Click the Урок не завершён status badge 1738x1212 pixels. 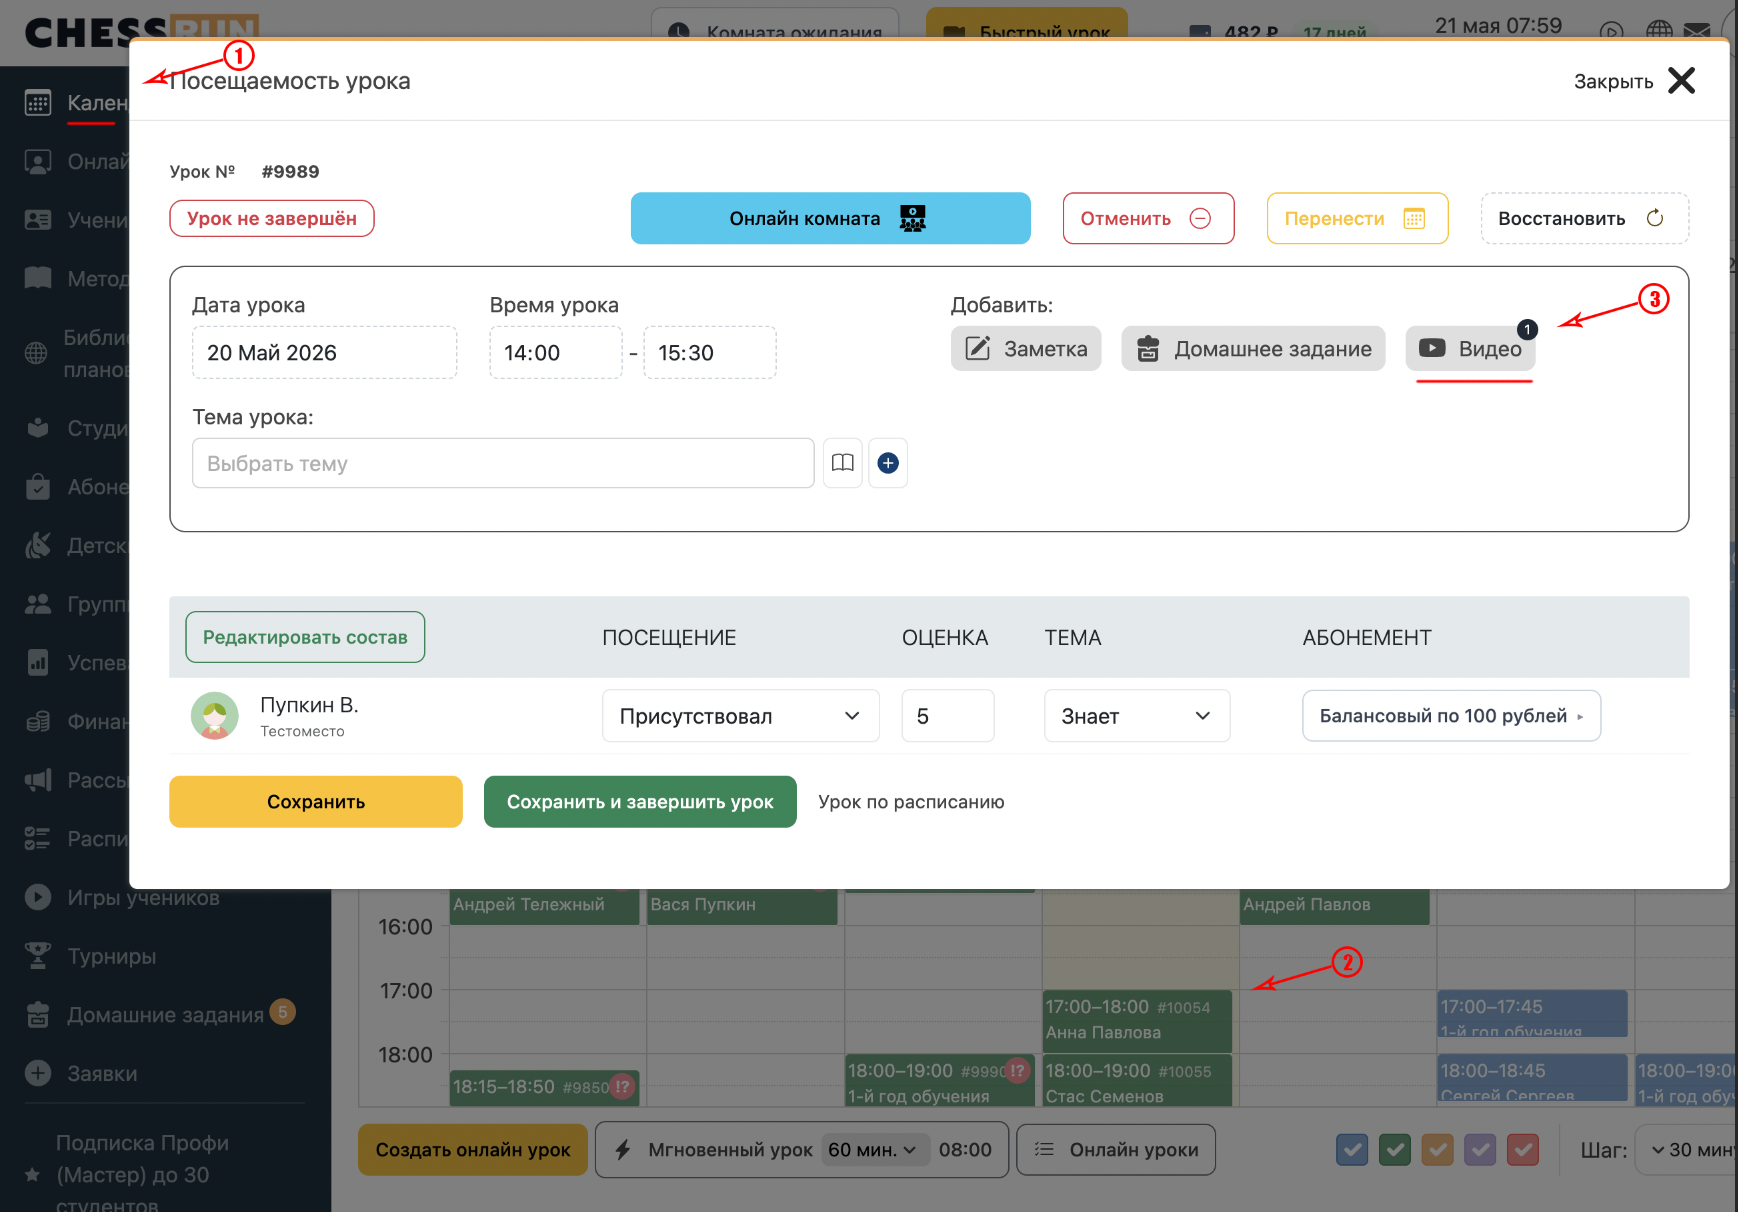(272, 219)
